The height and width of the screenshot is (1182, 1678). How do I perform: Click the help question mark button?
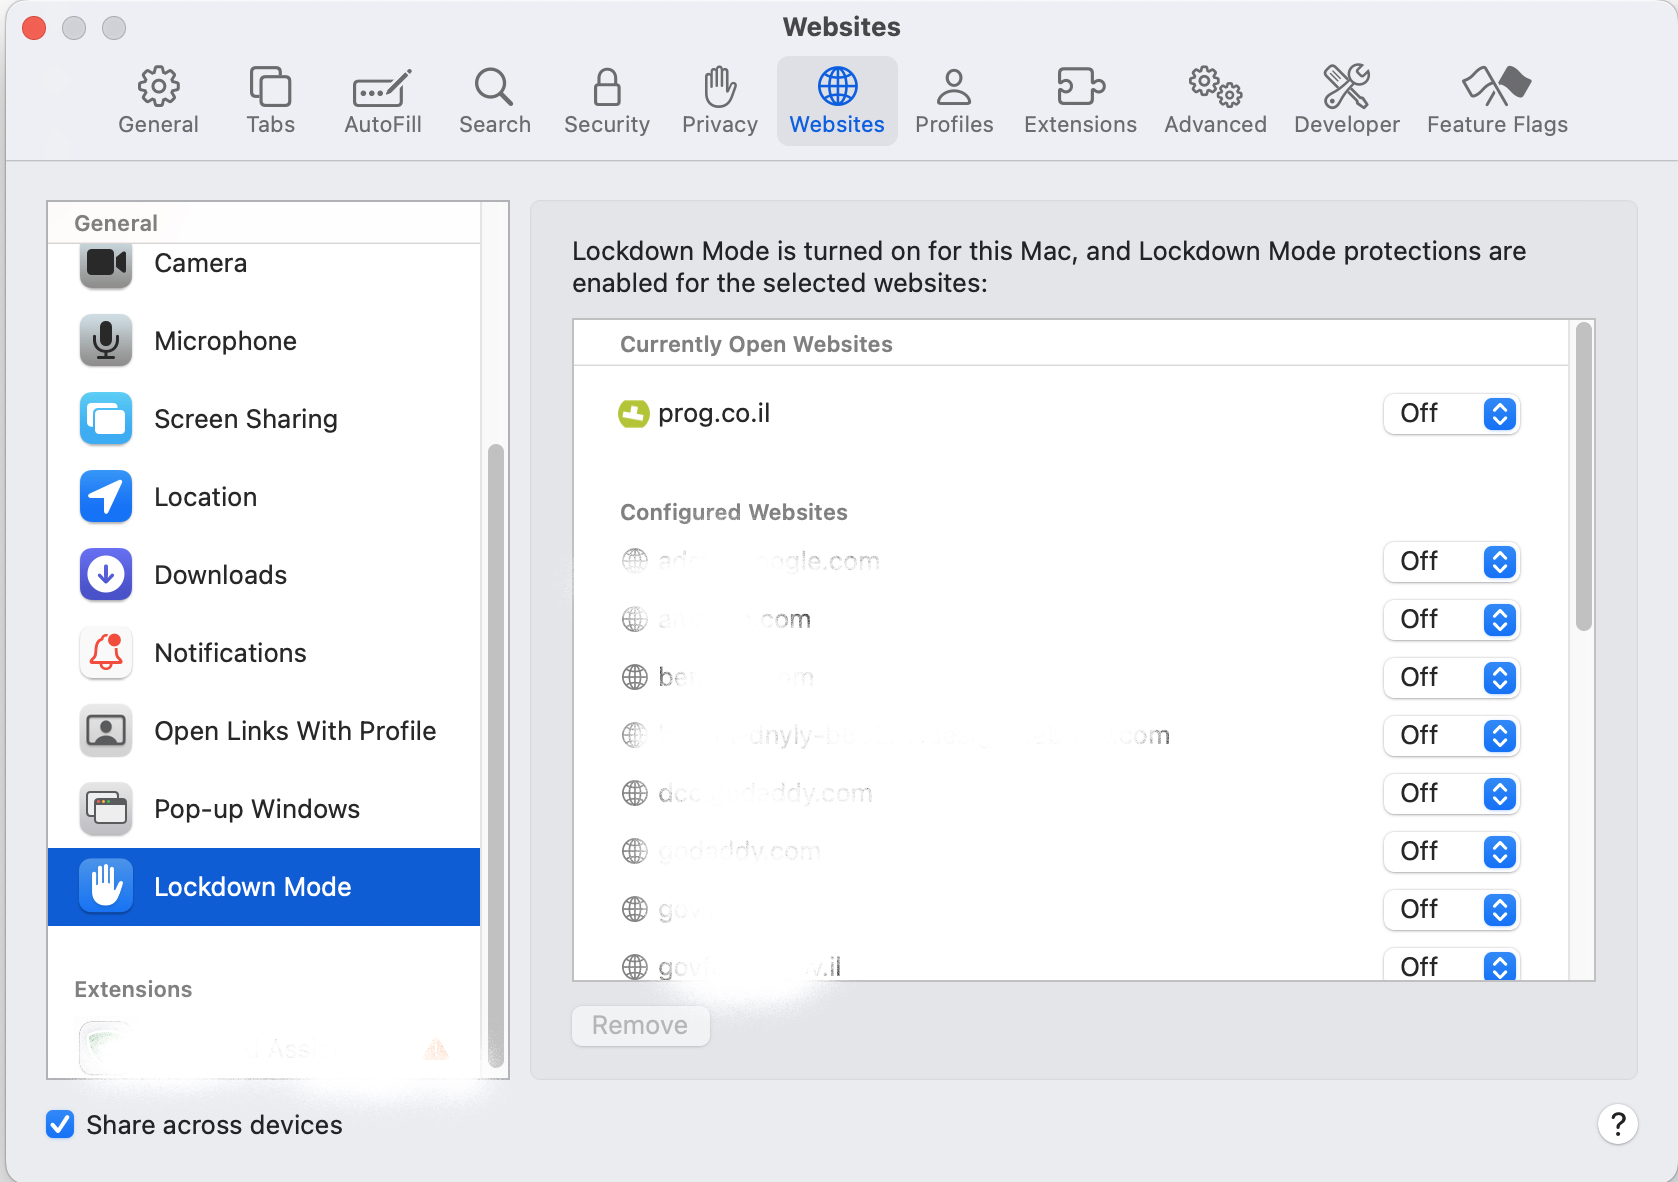[1617, 1124]
